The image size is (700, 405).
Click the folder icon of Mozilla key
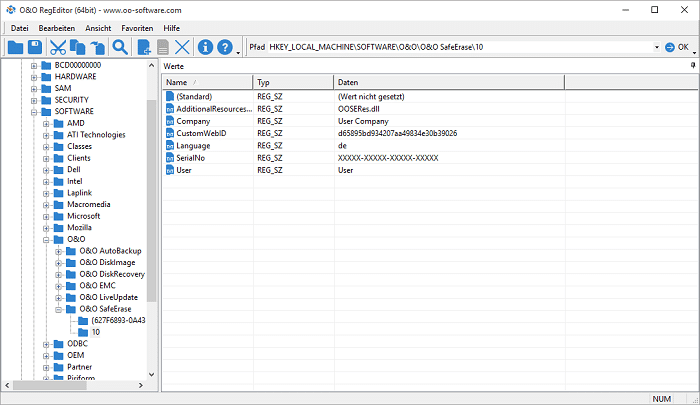[58, 227]
